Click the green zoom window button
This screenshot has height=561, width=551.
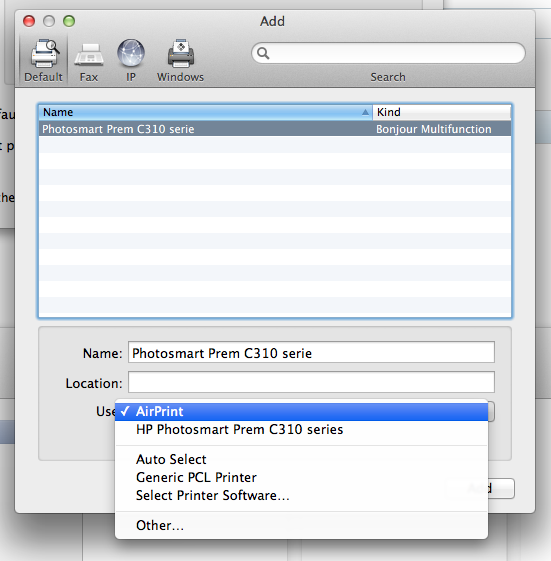(69, 21)
